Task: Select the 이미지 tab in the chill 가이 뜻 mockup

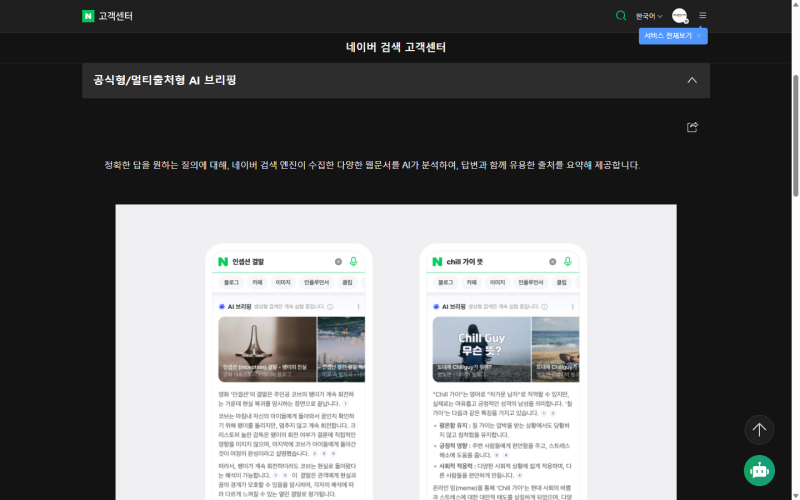Action: [x=497, y=283]
